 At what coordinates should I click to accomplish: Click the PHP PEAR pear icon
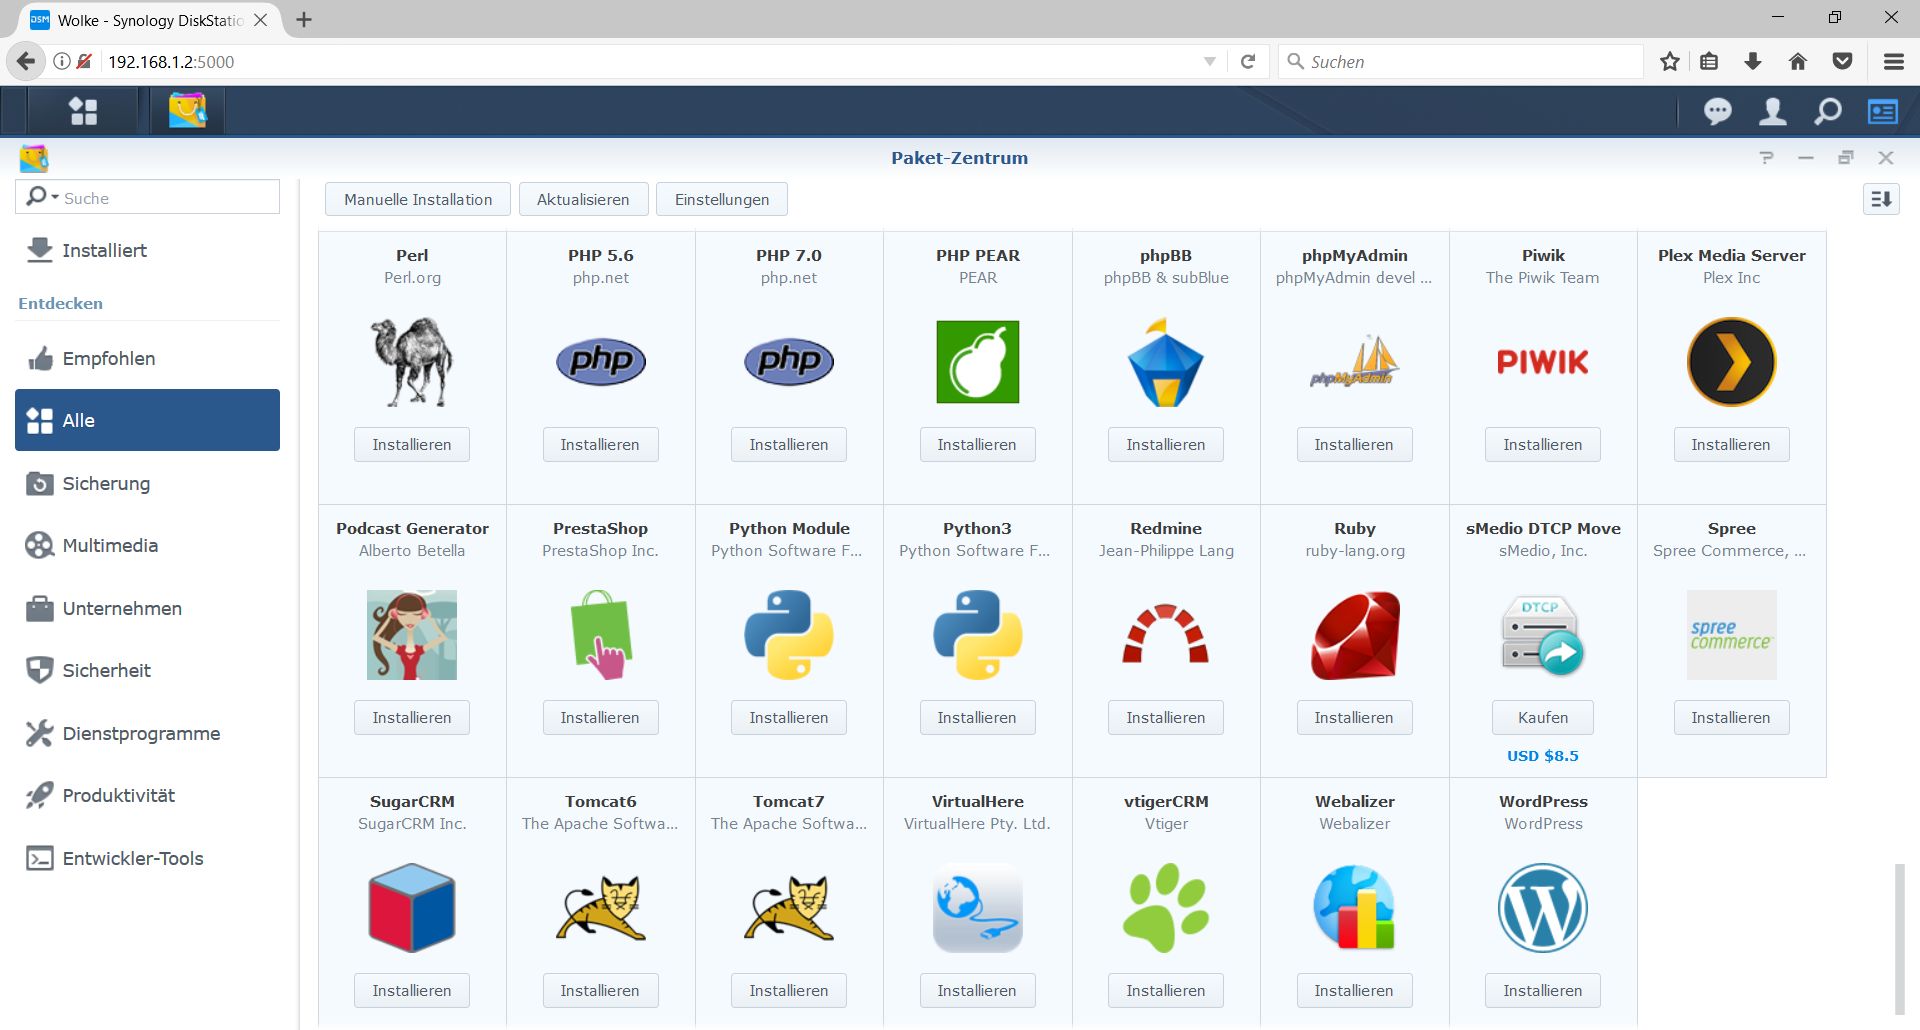978,362
